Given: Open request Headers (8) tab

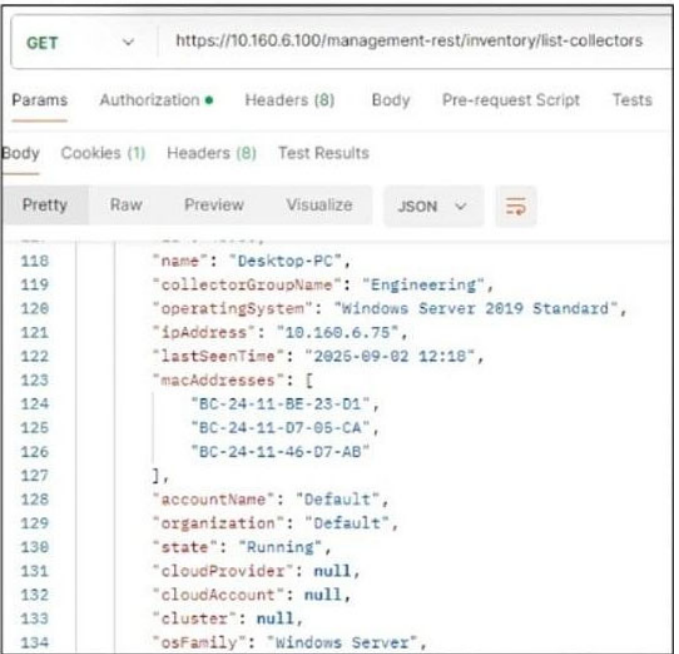Looking at the screenshot, I should tap(290, 100).
